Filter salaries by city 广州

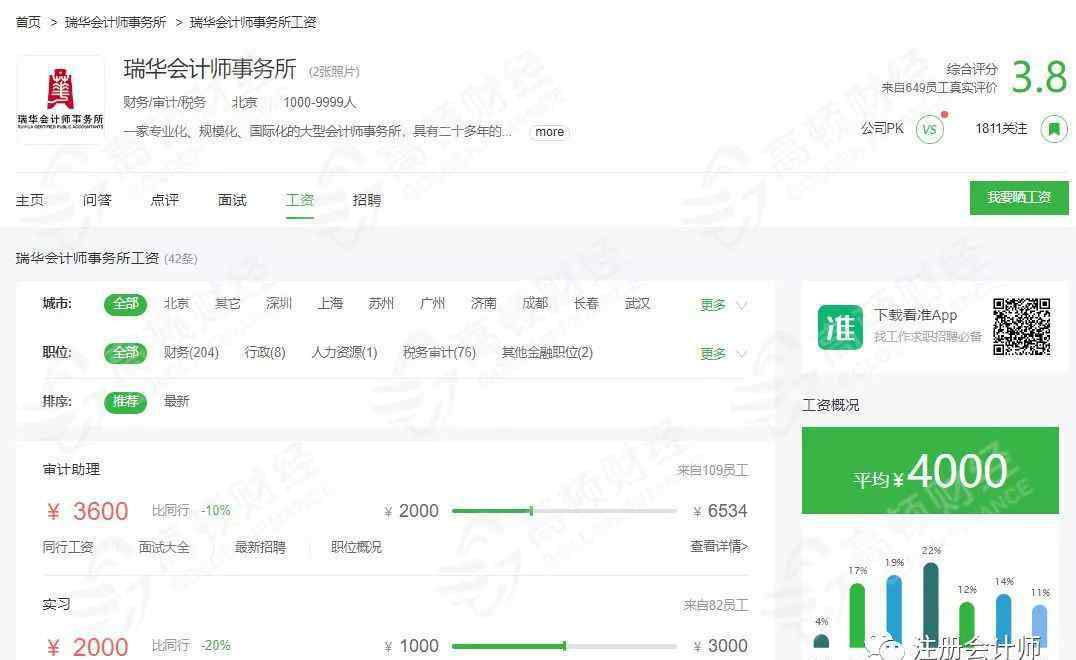(x=432, y=303)
